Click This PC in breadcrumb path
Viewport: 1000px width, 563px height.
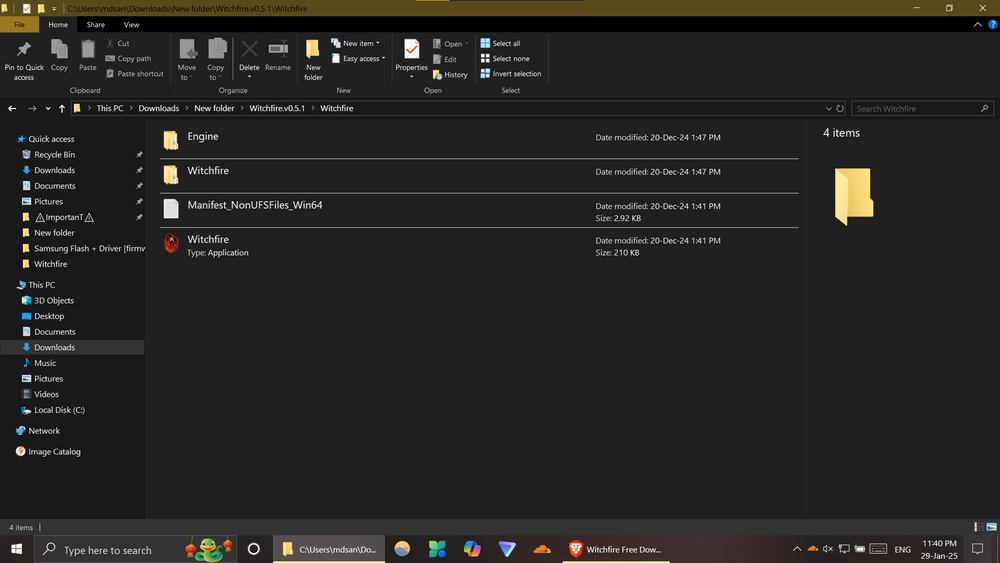click(x=110, y=108)
